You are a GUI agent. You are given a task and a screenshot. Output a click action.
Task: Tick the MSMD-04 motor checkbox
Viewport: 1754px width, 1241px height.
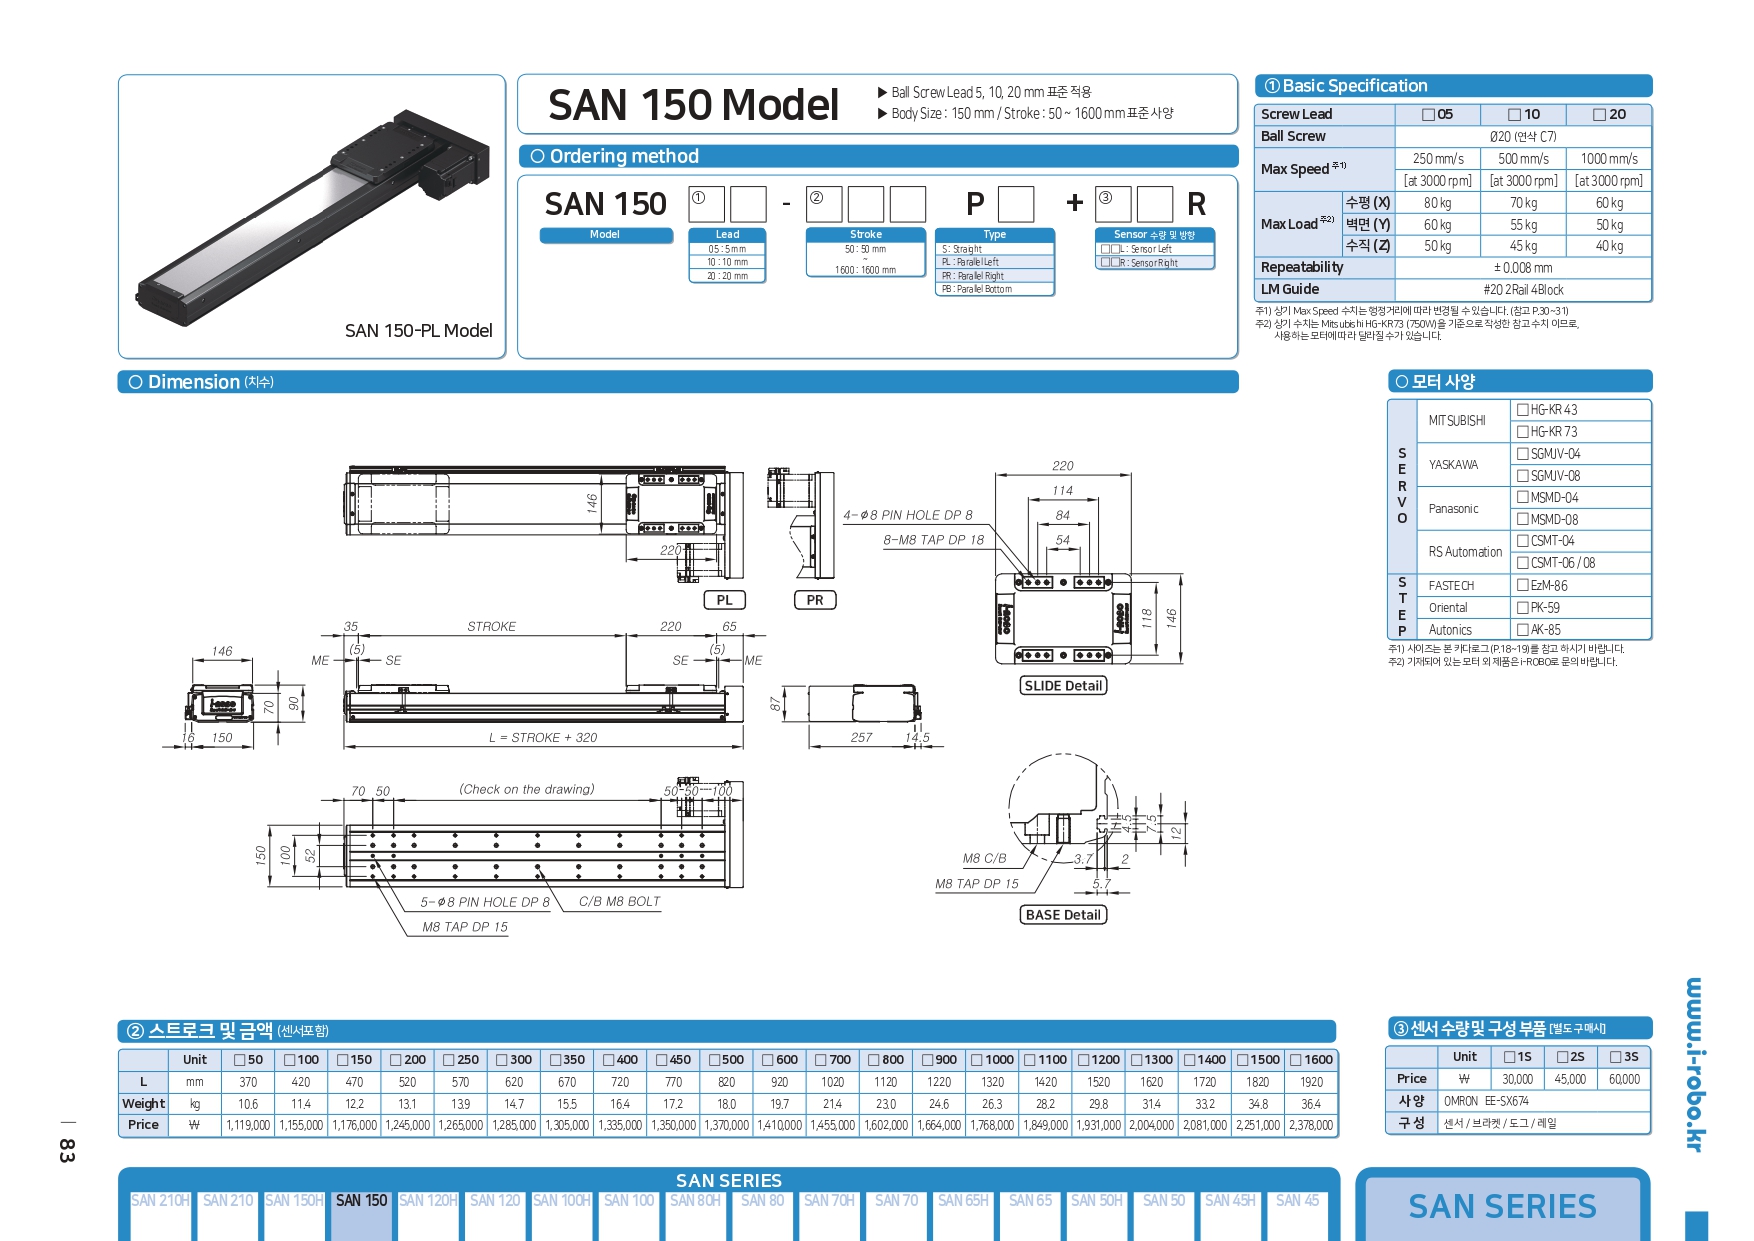[x=1523, y=497]
